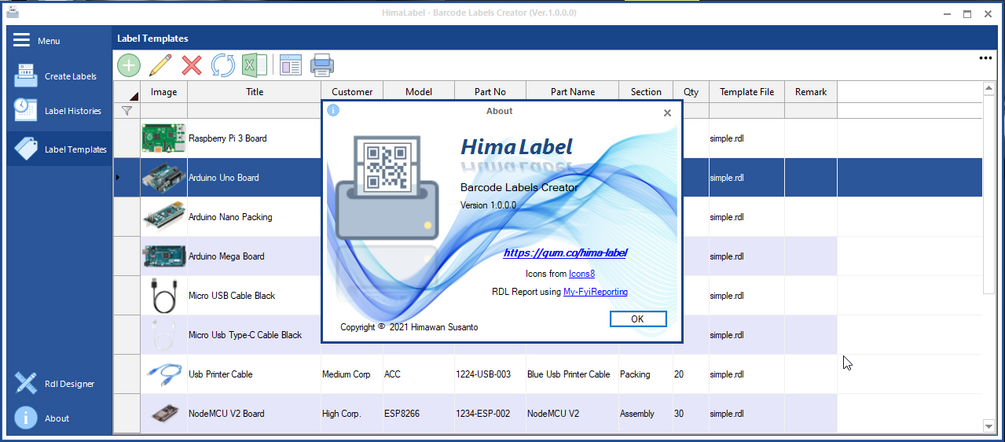Open the My-FyiReporting link
The image size is (1005, 442).
[x=595, y=292]
